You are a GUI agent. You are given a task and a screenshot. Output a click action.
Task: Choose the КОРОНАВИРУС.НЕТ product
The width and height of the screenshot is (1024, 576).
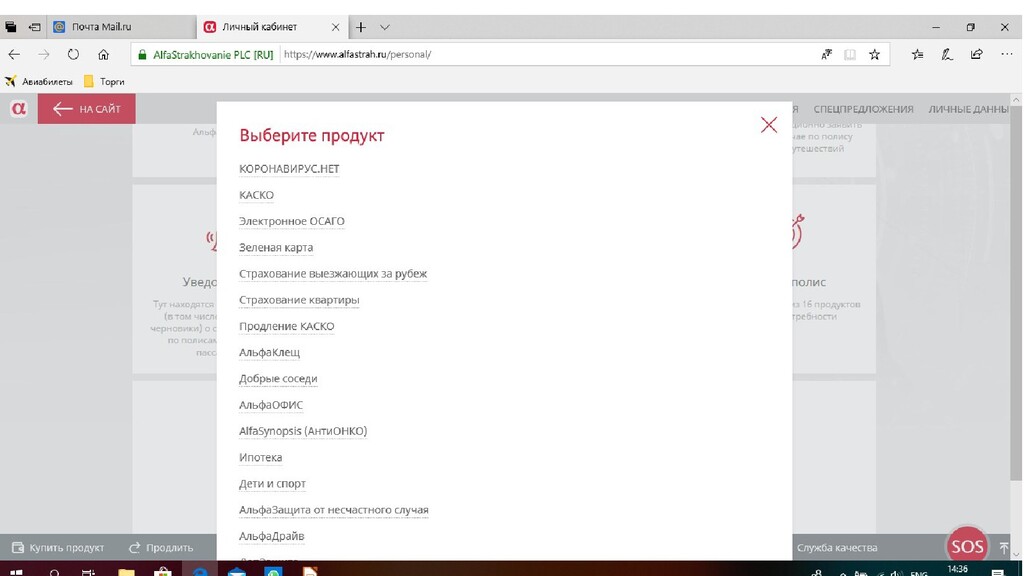tap(289, 168)
